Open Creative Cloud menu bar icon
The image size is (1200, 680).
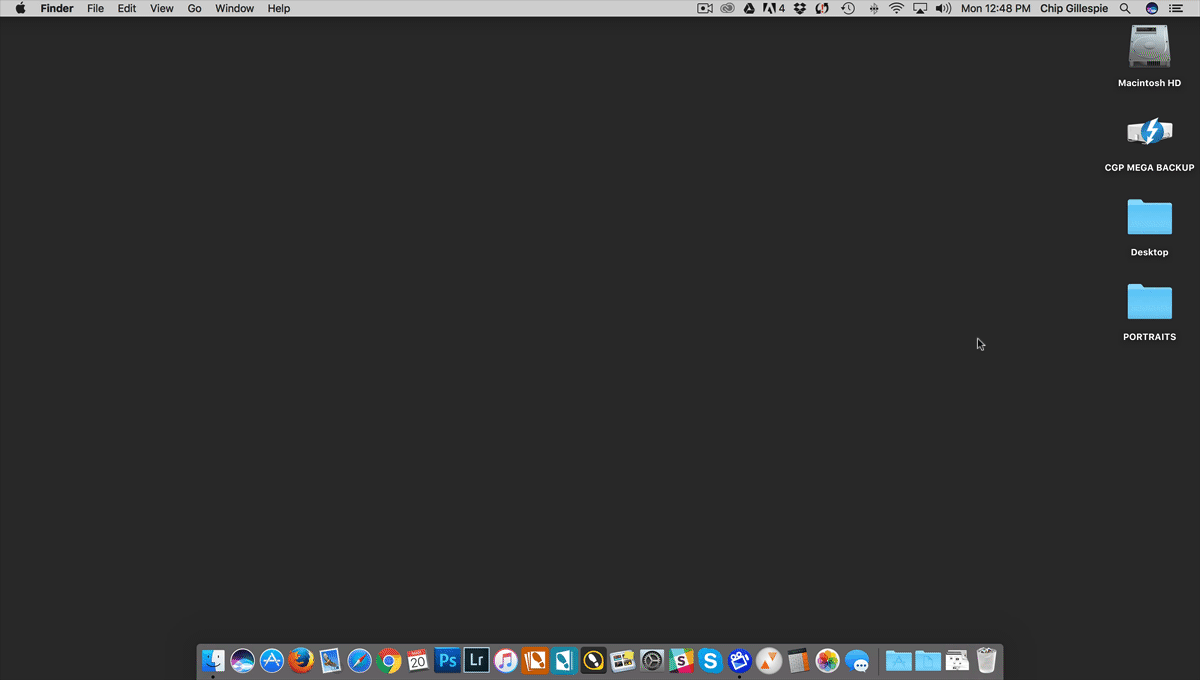pos(727,8)
